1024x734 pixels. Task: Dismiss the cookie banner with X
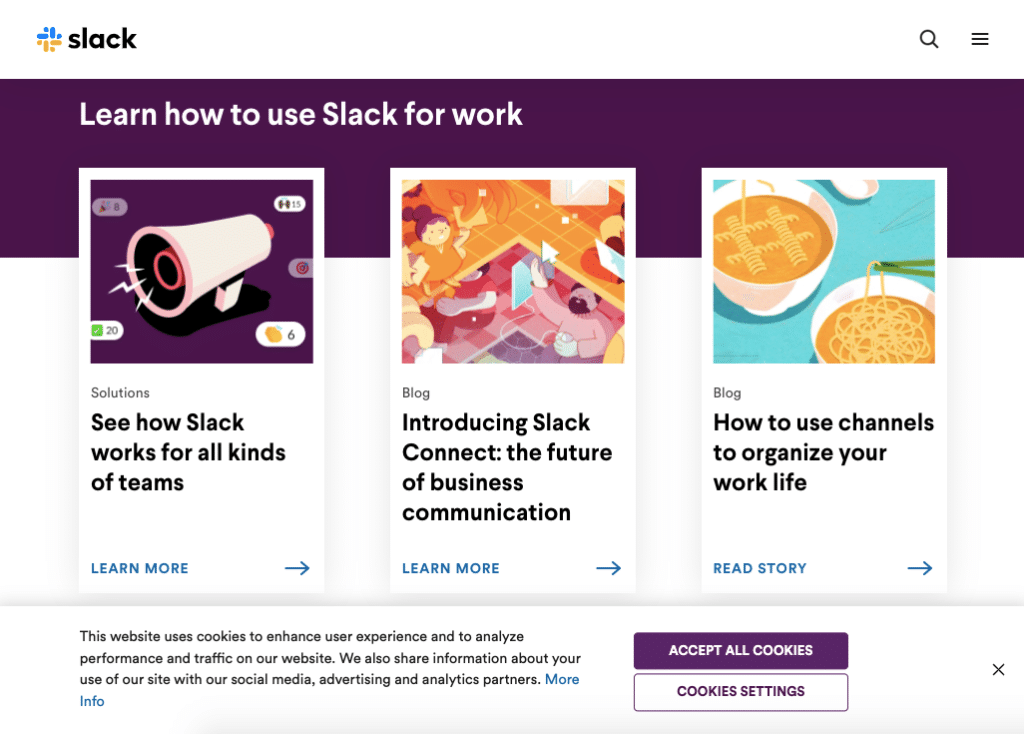pyautogui.click(x=998, y=670)
